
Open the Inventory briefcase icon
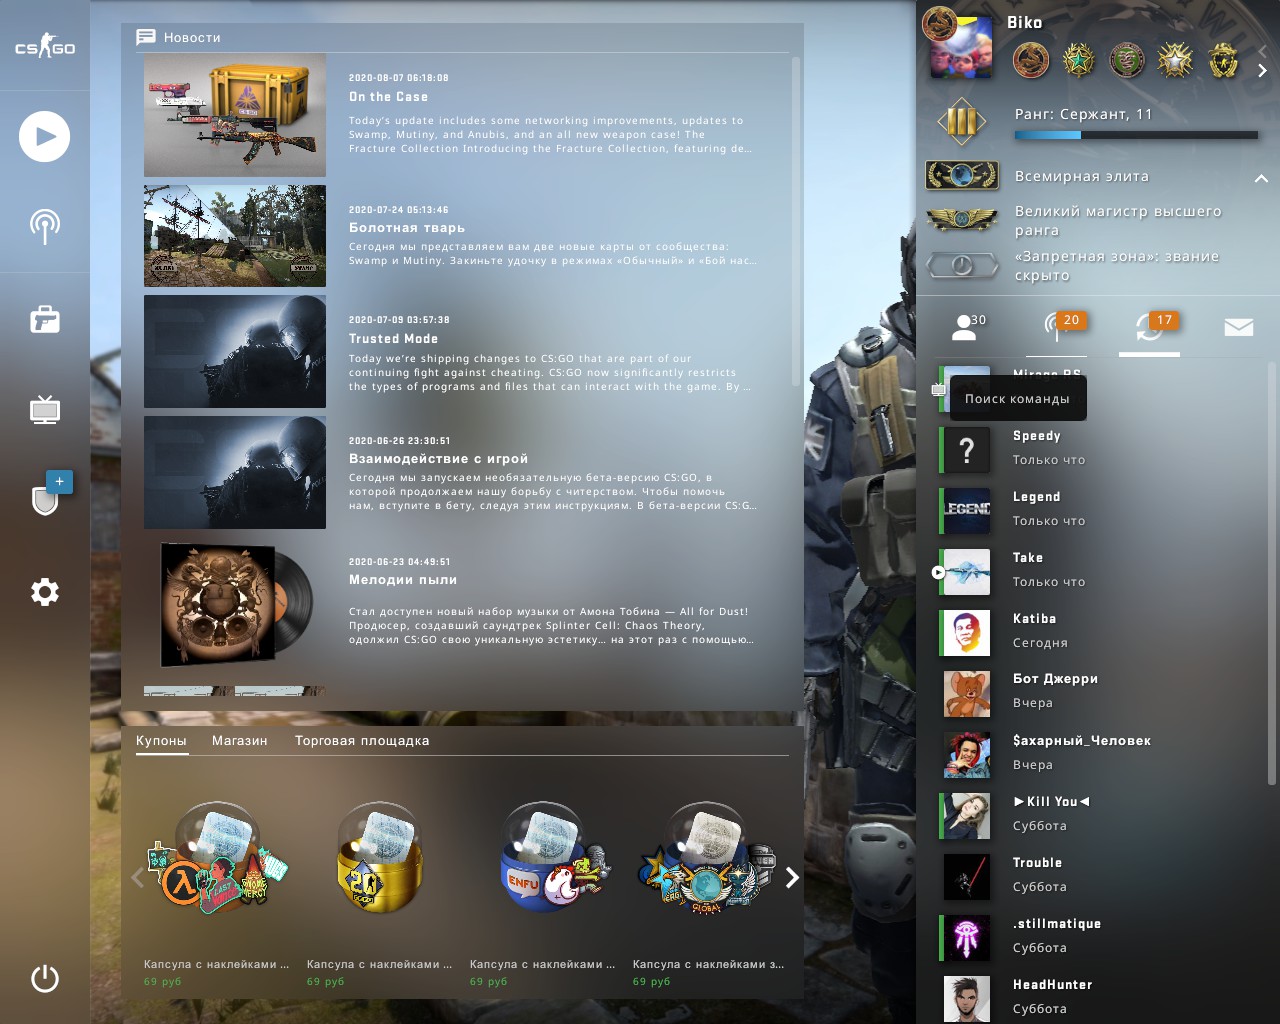coord(45,319)
